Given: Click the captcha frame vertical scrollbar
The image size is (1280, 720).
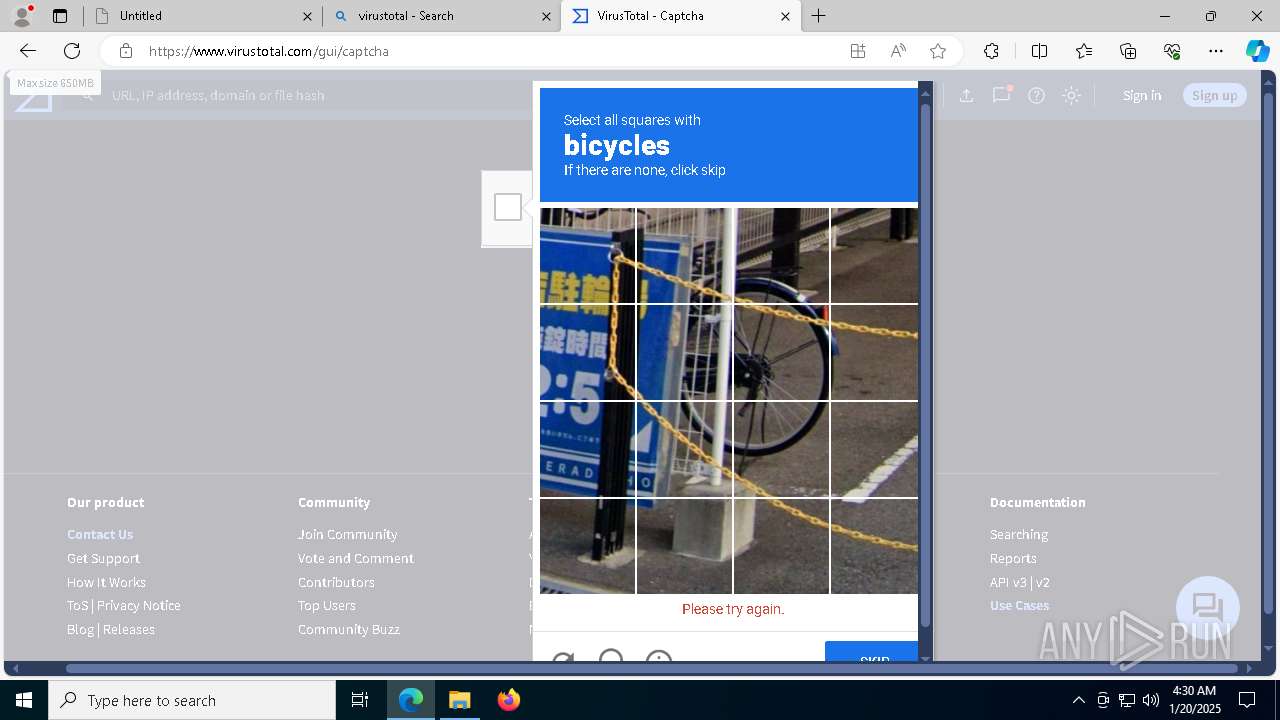Looking at the screenshot, I should click(x=925, y=365).
